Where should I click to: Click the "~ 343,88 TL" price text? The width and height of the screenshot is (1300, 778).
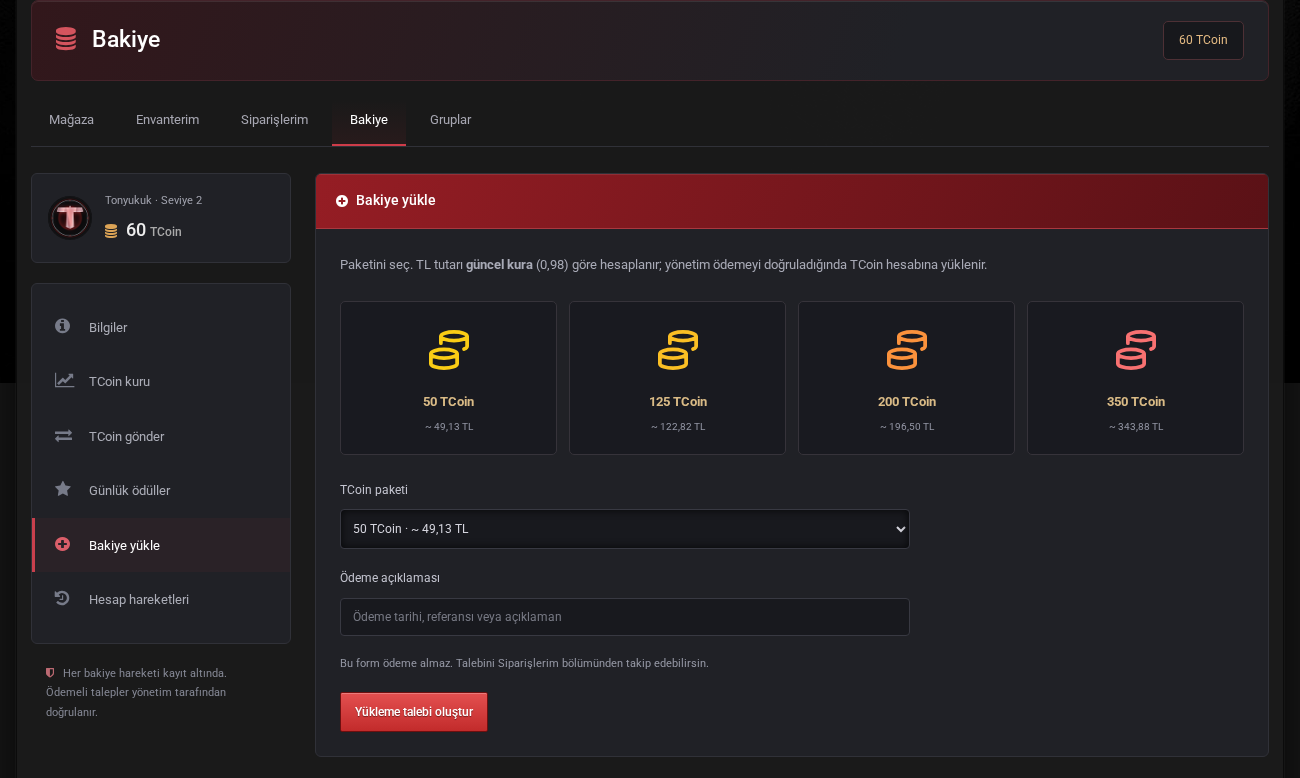click(1136, 426)
